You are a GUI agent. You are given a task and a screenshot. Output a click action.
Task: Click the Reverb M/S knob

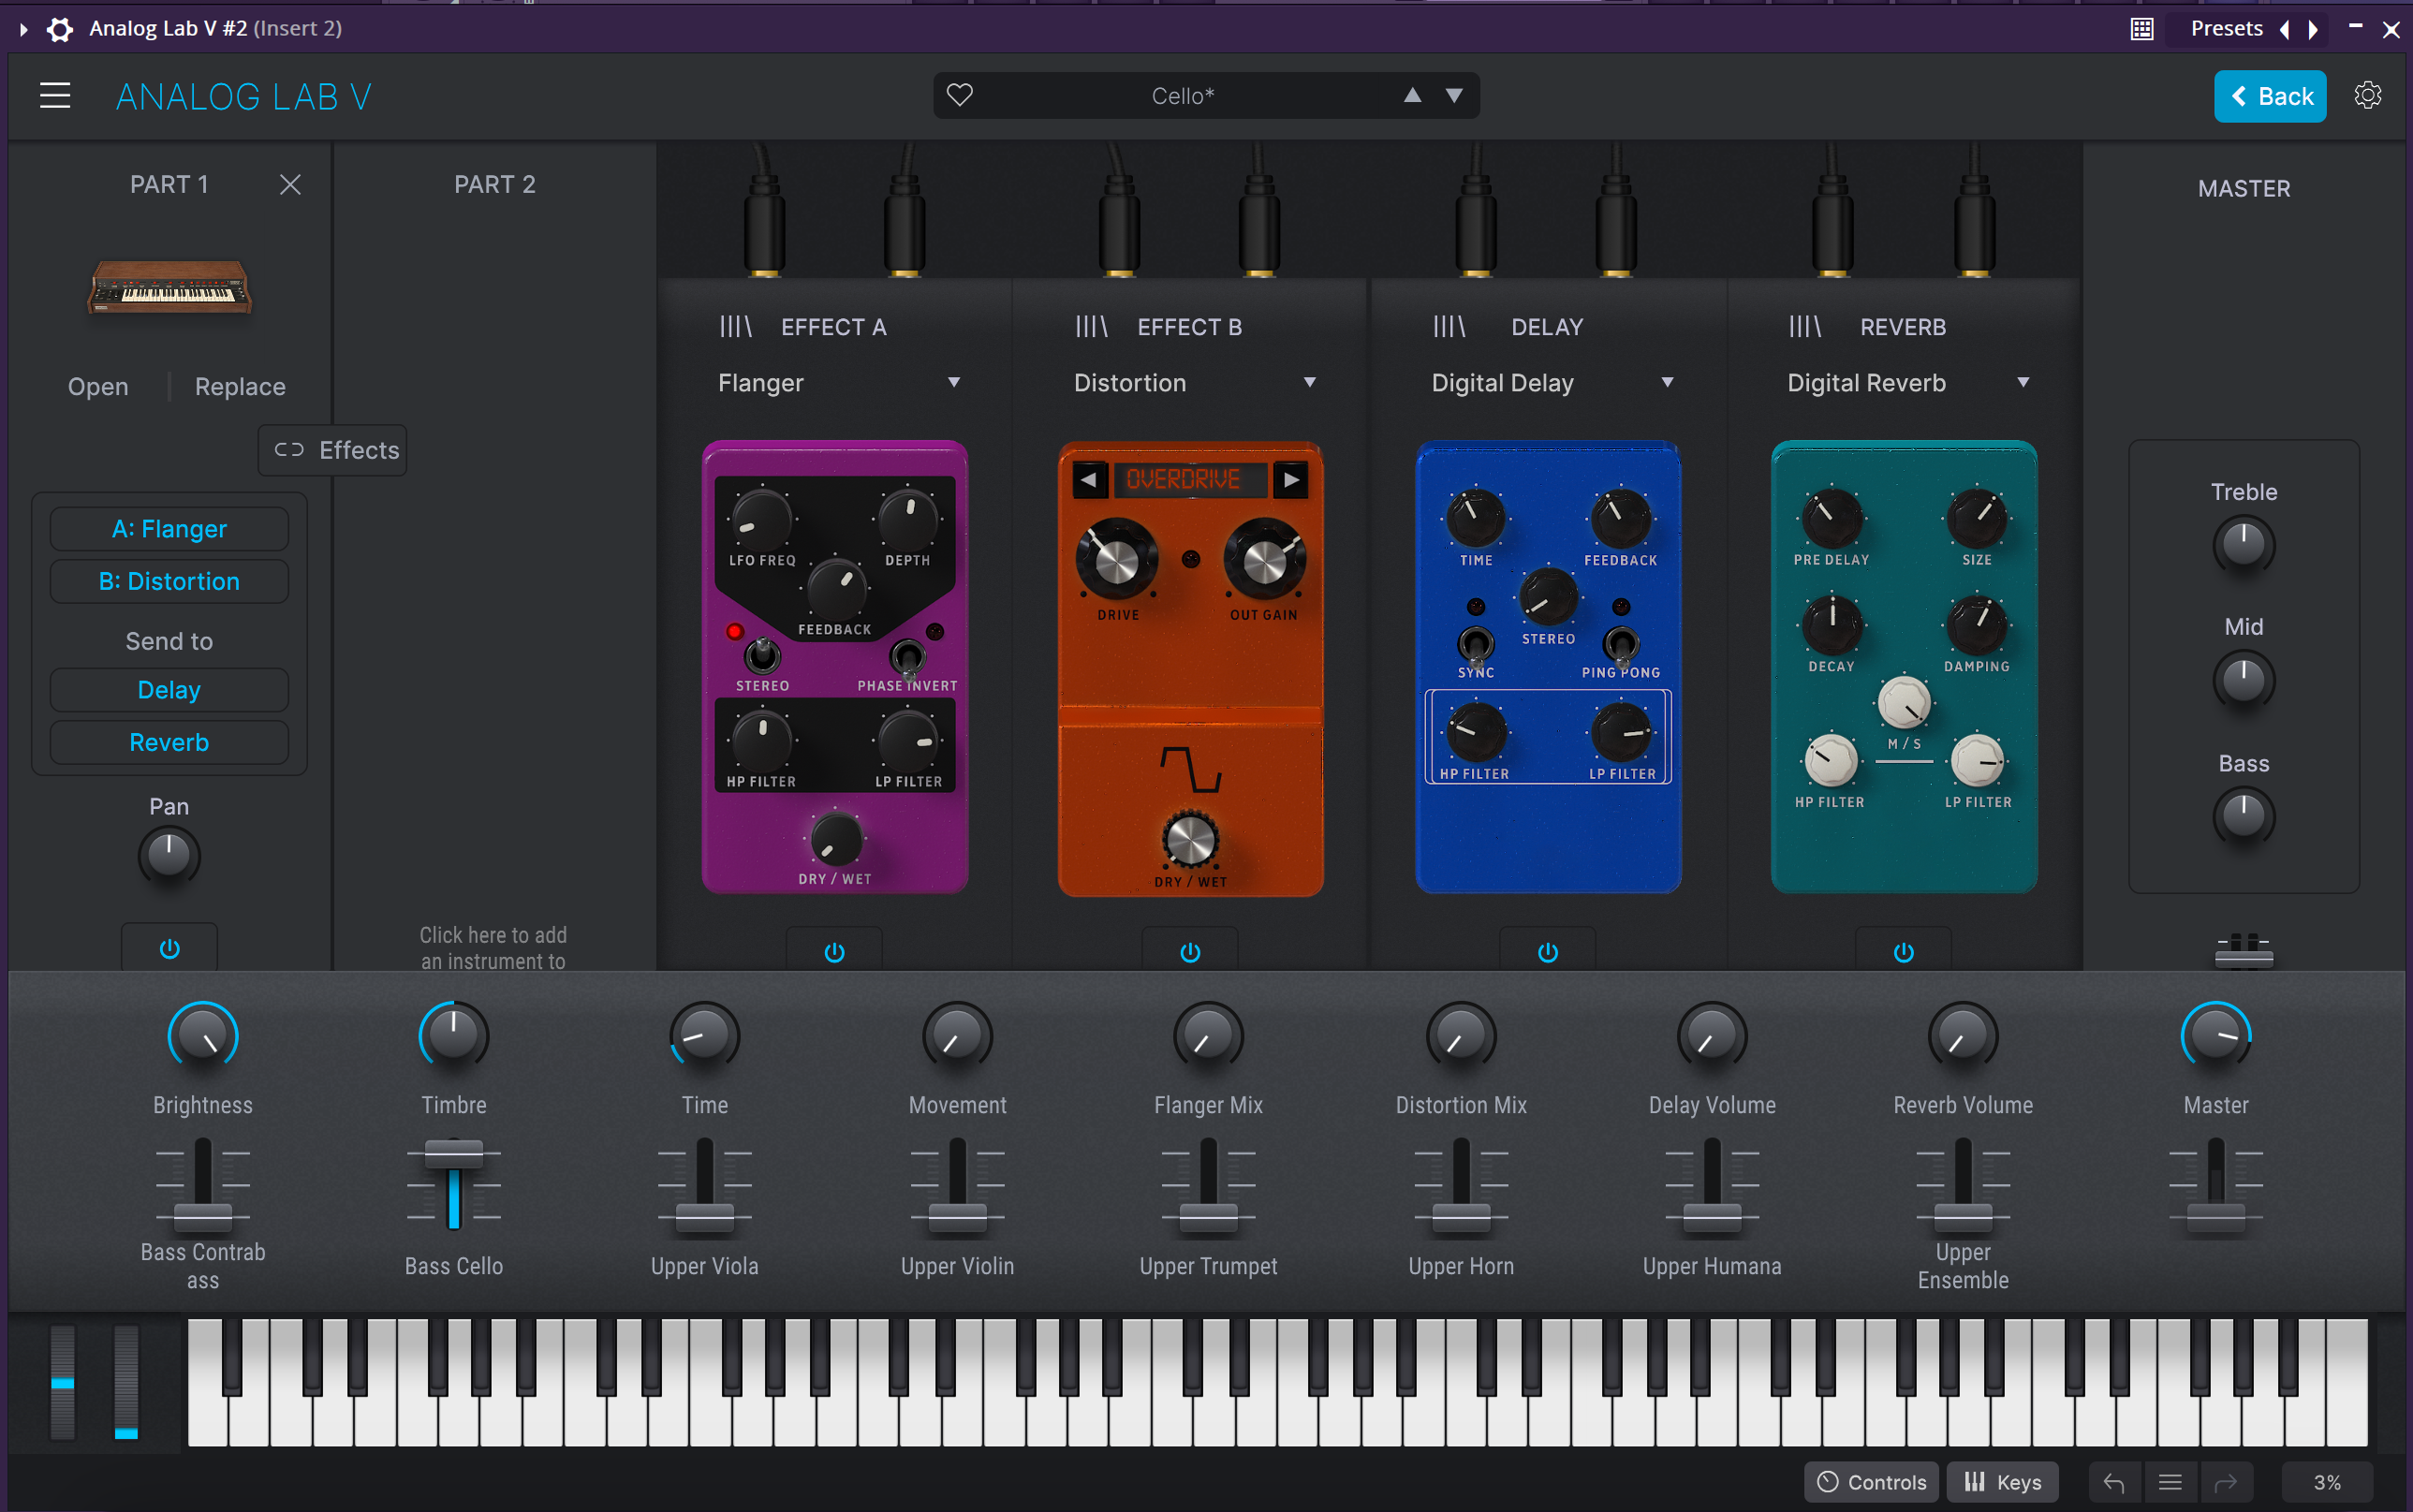coord(1903,703)
